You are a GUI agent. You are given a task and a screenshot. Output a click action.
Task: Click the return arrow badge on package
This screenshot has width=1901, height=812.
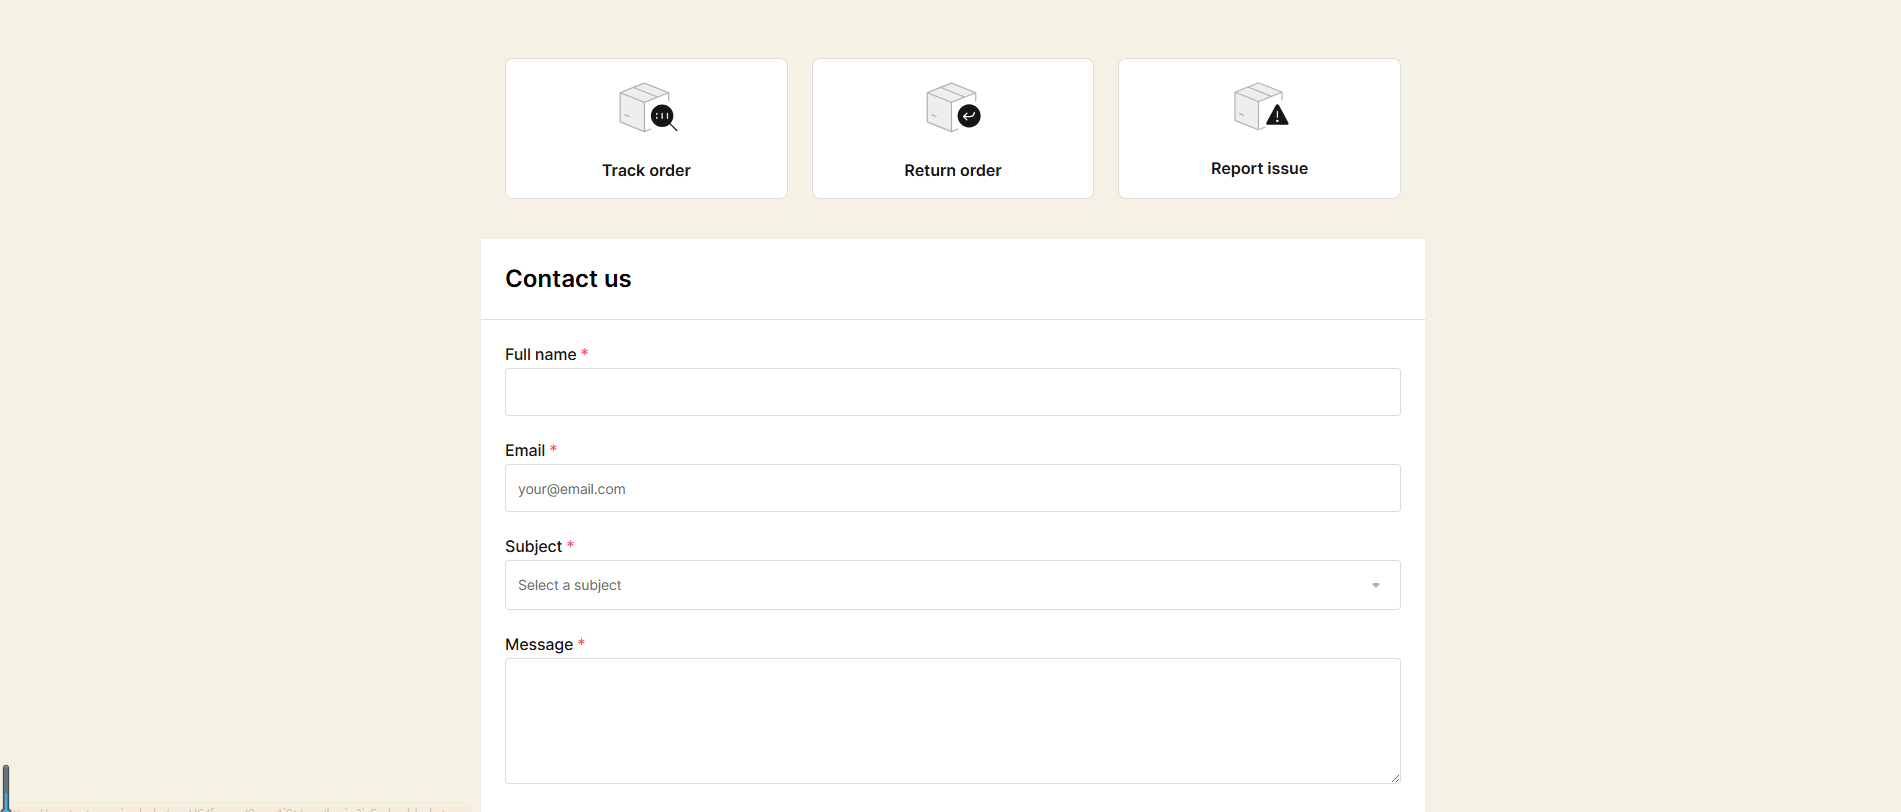pos(969,116)
